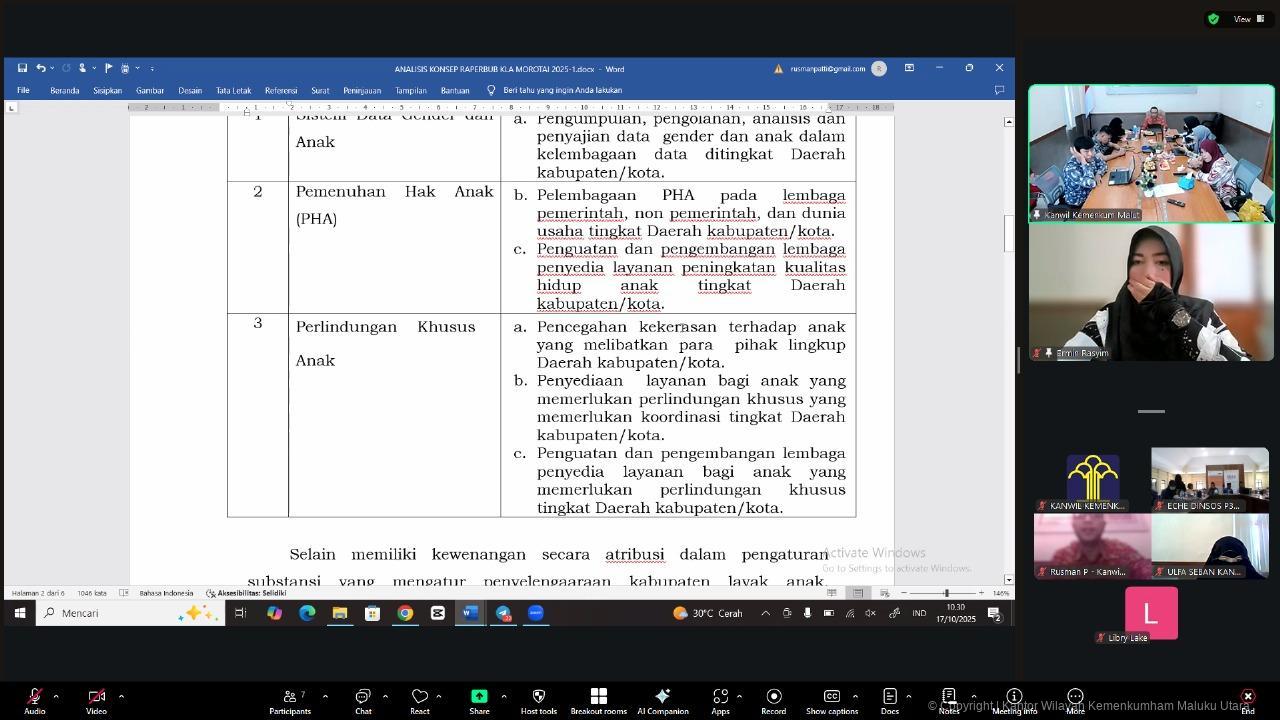Toggle Show captions CC button
The image size is (1280, 720).
[x=831, y=697]
